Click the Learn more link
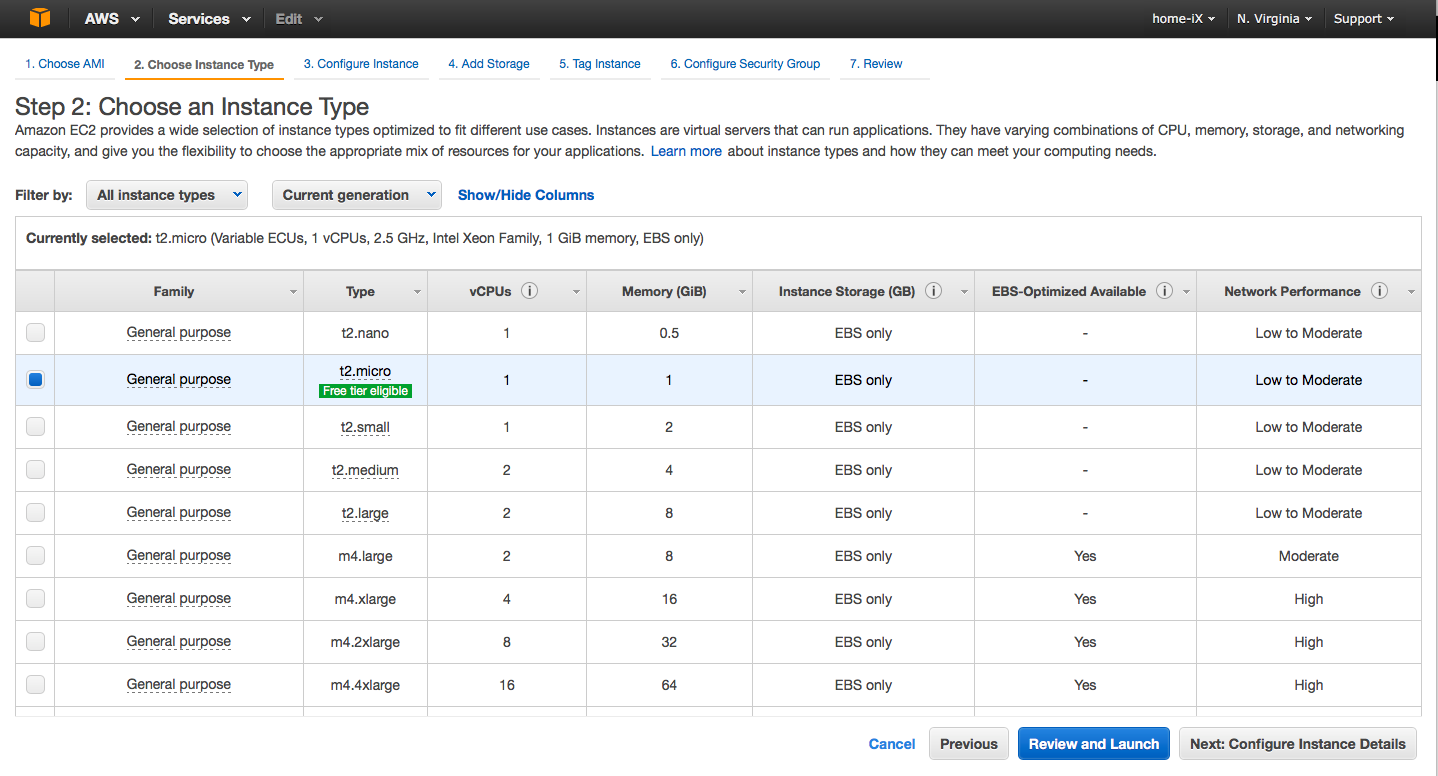 tap(686, 151)
